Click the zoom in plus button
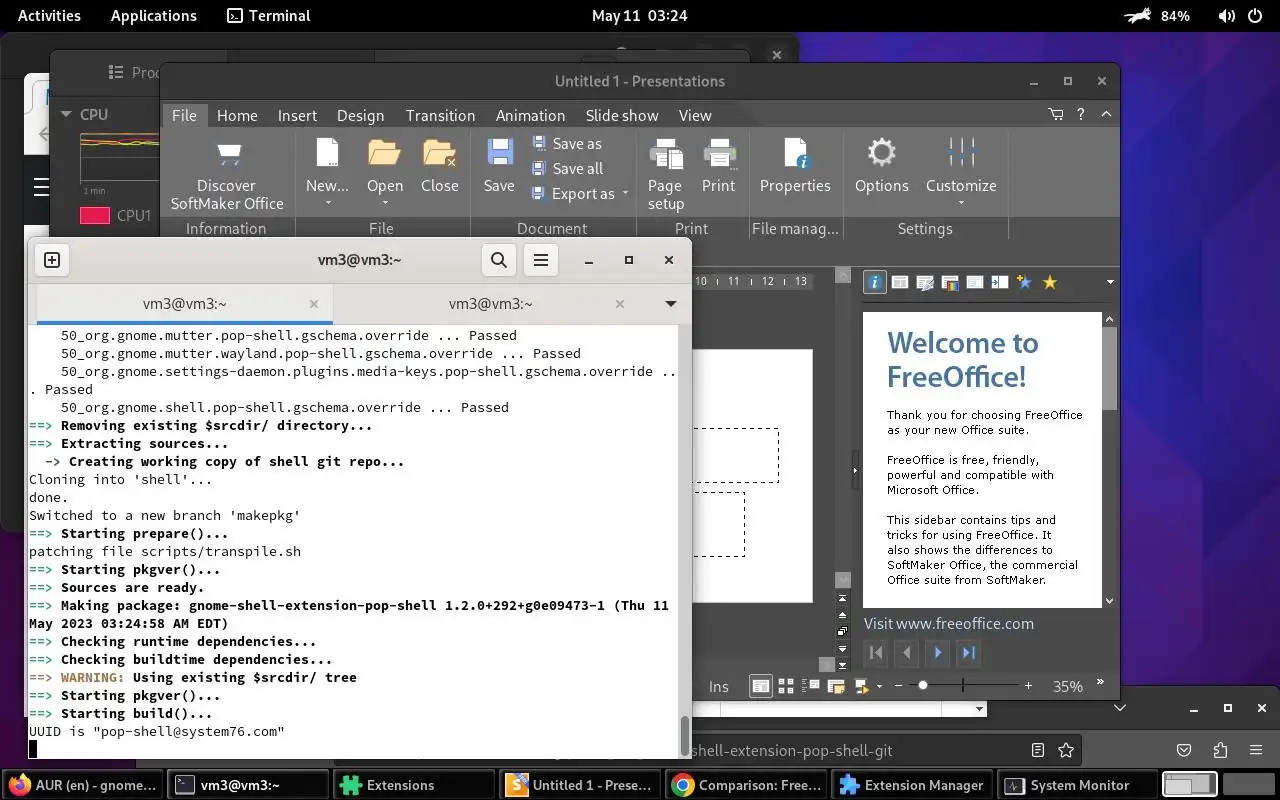1280x800 pixels. (x=1028, y=686)
